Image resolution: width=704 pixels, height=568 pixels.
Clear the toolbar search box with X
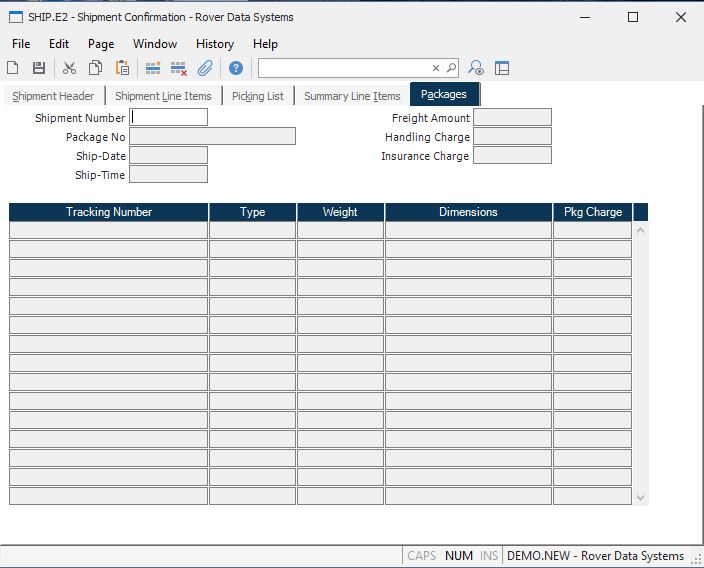pos(436,68)
